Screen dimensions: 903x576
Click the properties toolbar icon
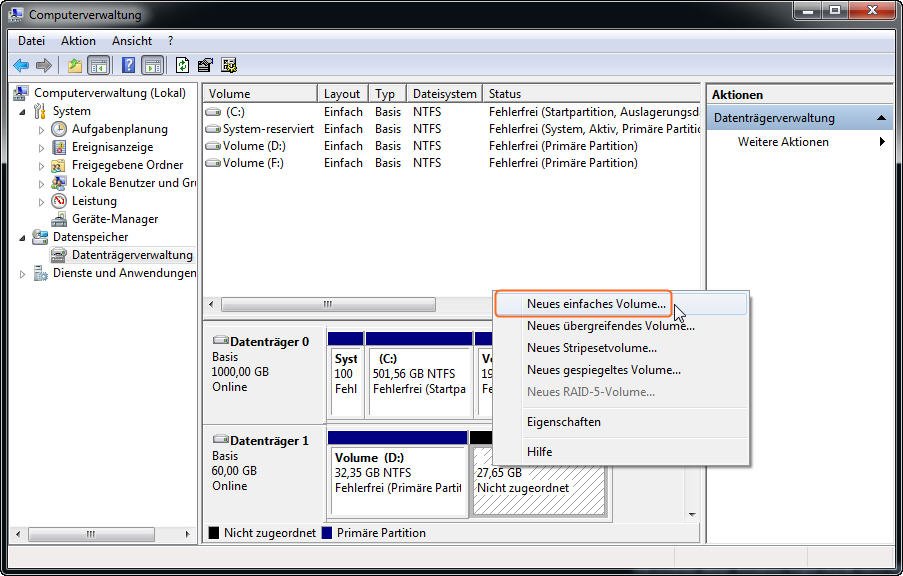205,66
